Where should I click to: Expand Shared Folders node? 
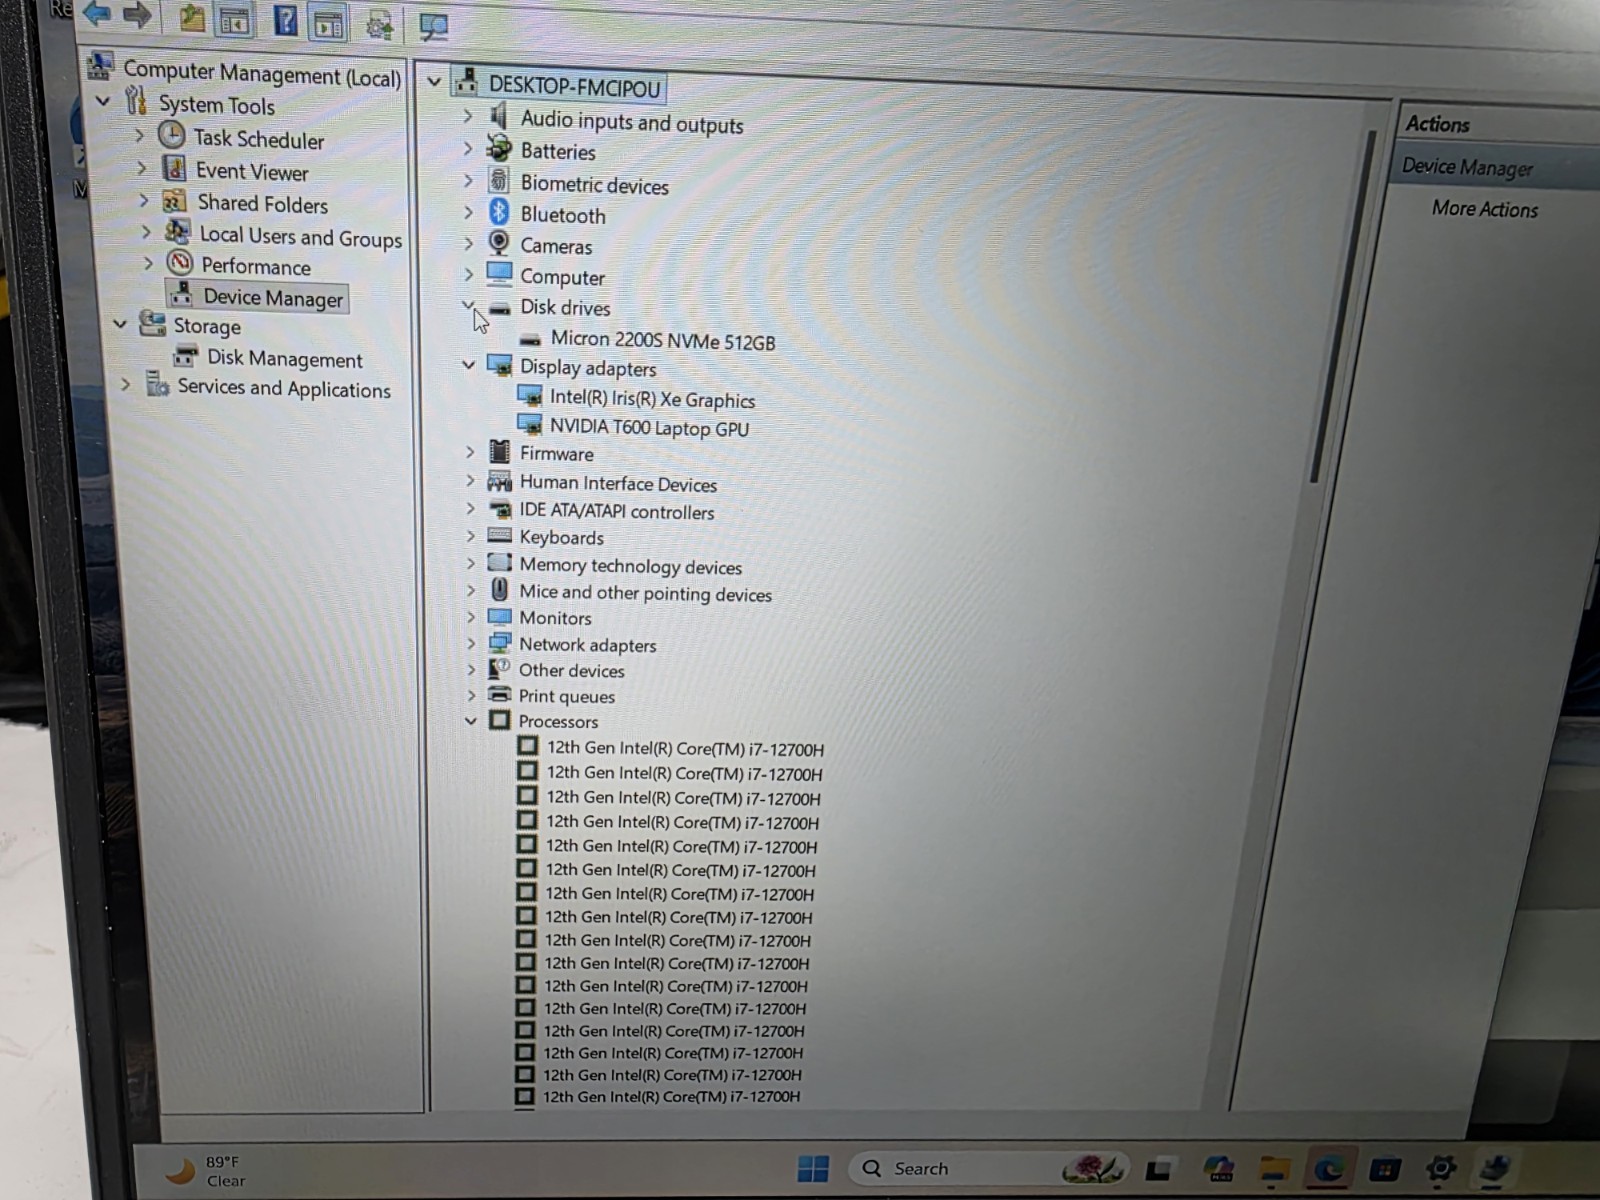coord(143,200)
